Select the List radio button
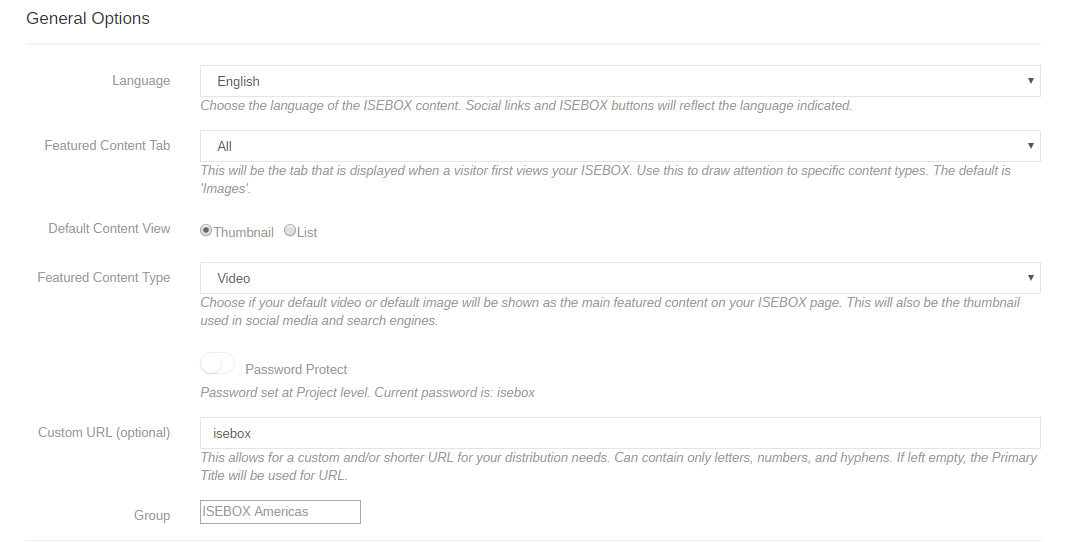Viewport: 1077px width, 542px height. pyautogui.click(x=289, y=231)
